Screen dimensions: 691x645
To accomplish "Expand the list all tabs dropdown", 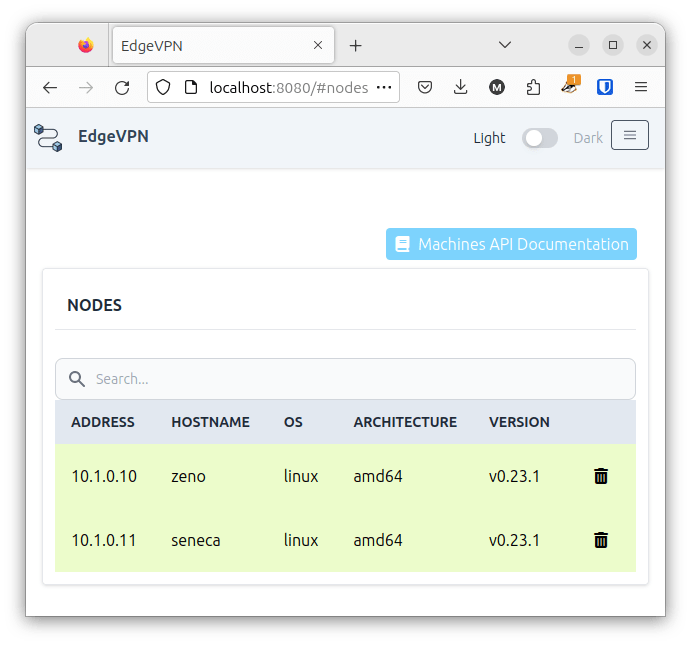I will click(x=505, y=44).
